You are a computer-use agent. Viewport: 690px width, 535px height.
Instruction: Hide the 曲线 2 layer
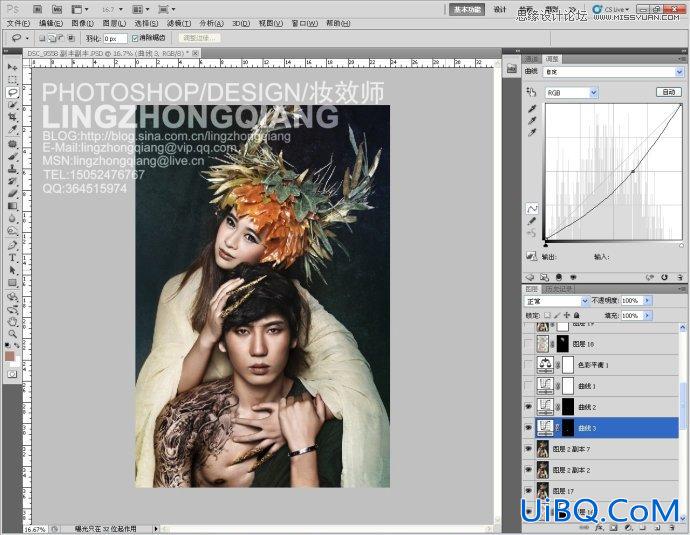[x=529, y=407]
